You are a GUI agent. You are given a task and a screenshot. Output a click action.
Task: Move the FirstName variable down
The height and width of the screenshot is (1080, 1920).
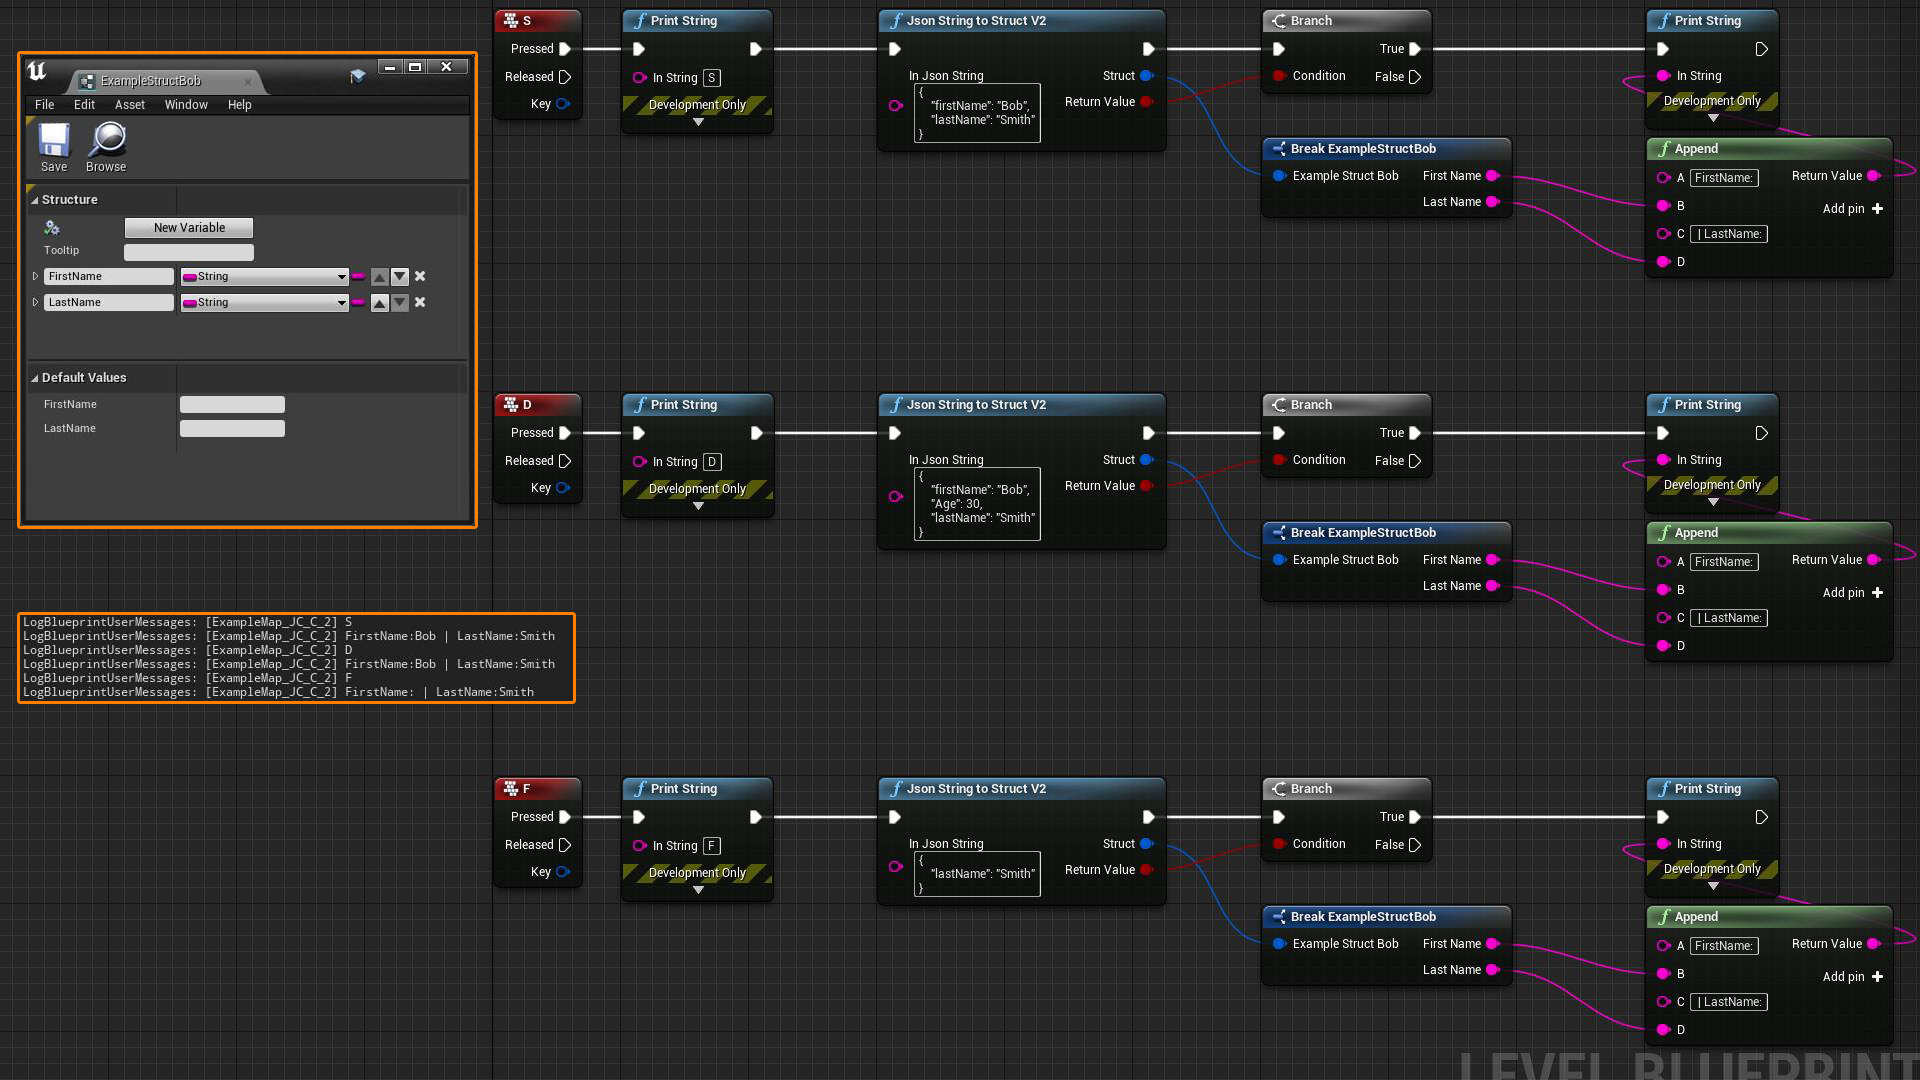click(400, 277)
